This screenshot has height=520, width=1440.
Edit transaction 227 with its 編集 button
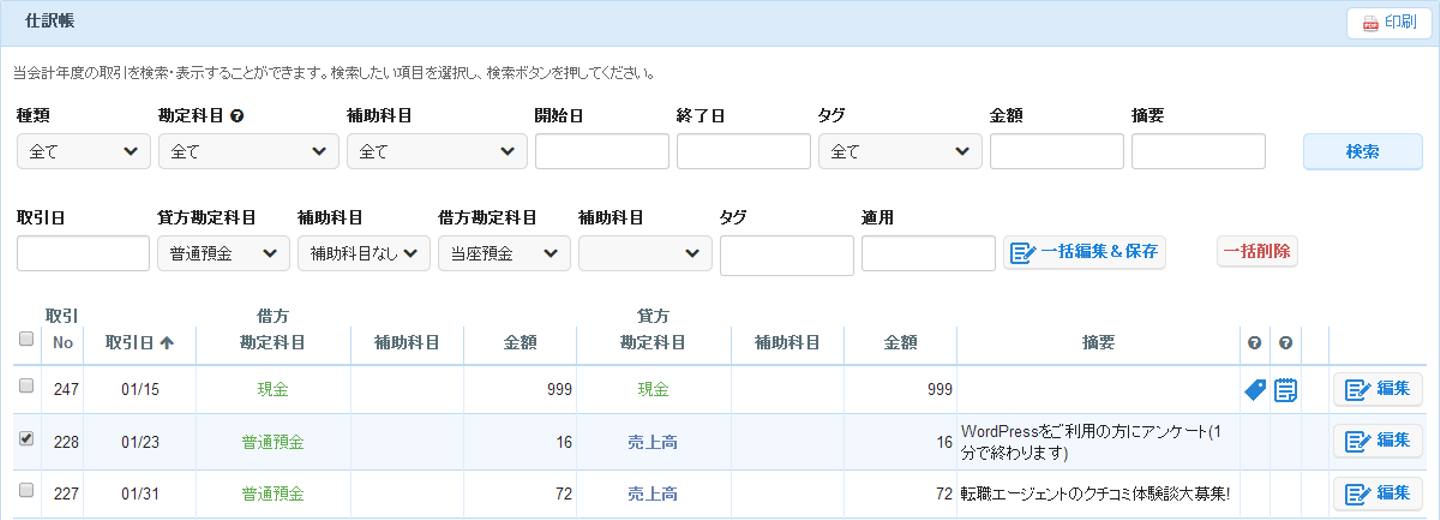point(1377,493)
